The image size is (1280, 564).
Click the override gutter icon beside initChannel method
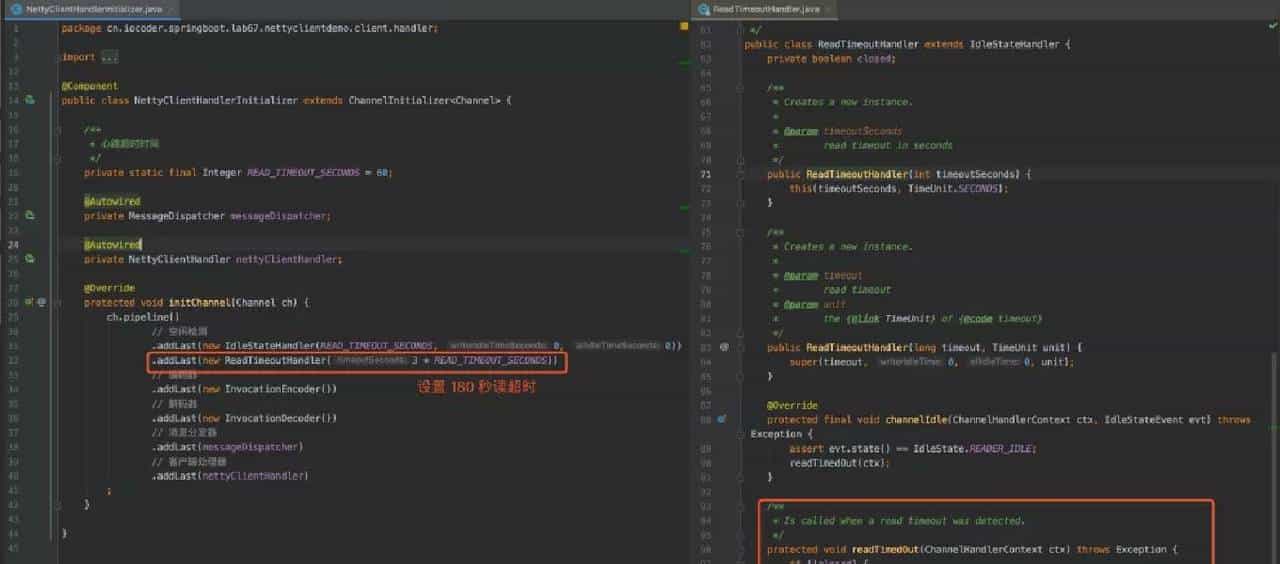pyautogui.click(x=30, y=302)
